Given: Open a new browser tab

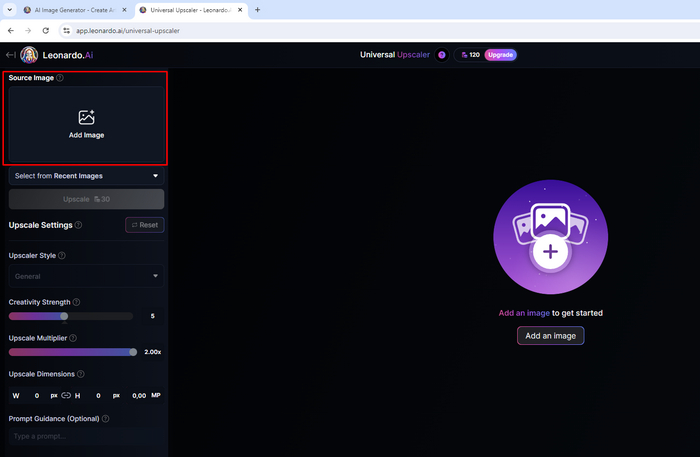Looking at the screenshot, I should pyautogui.click(x=258, y=10).
